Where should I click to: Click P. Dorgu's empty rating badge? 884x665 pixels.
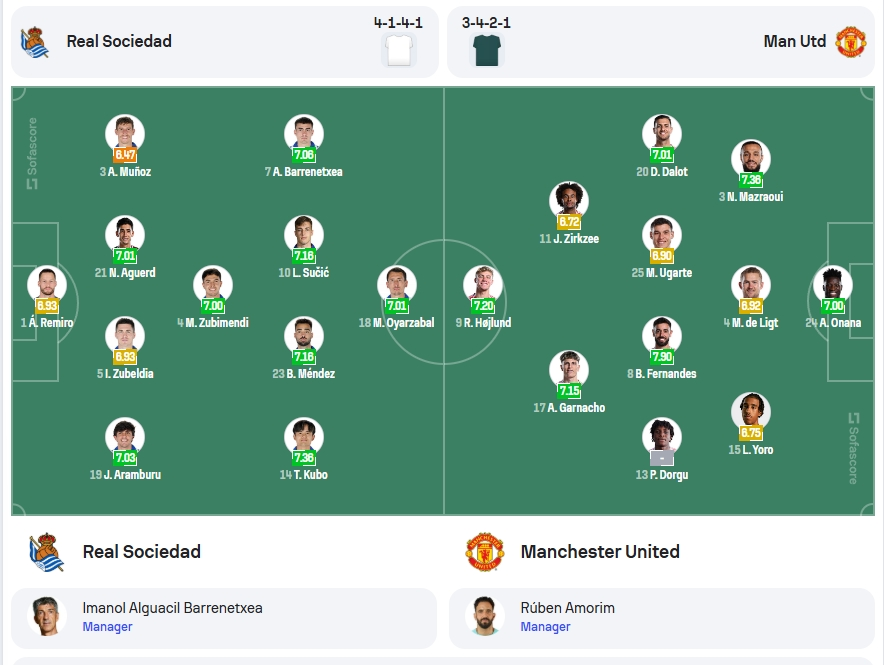tap(662, 458)
